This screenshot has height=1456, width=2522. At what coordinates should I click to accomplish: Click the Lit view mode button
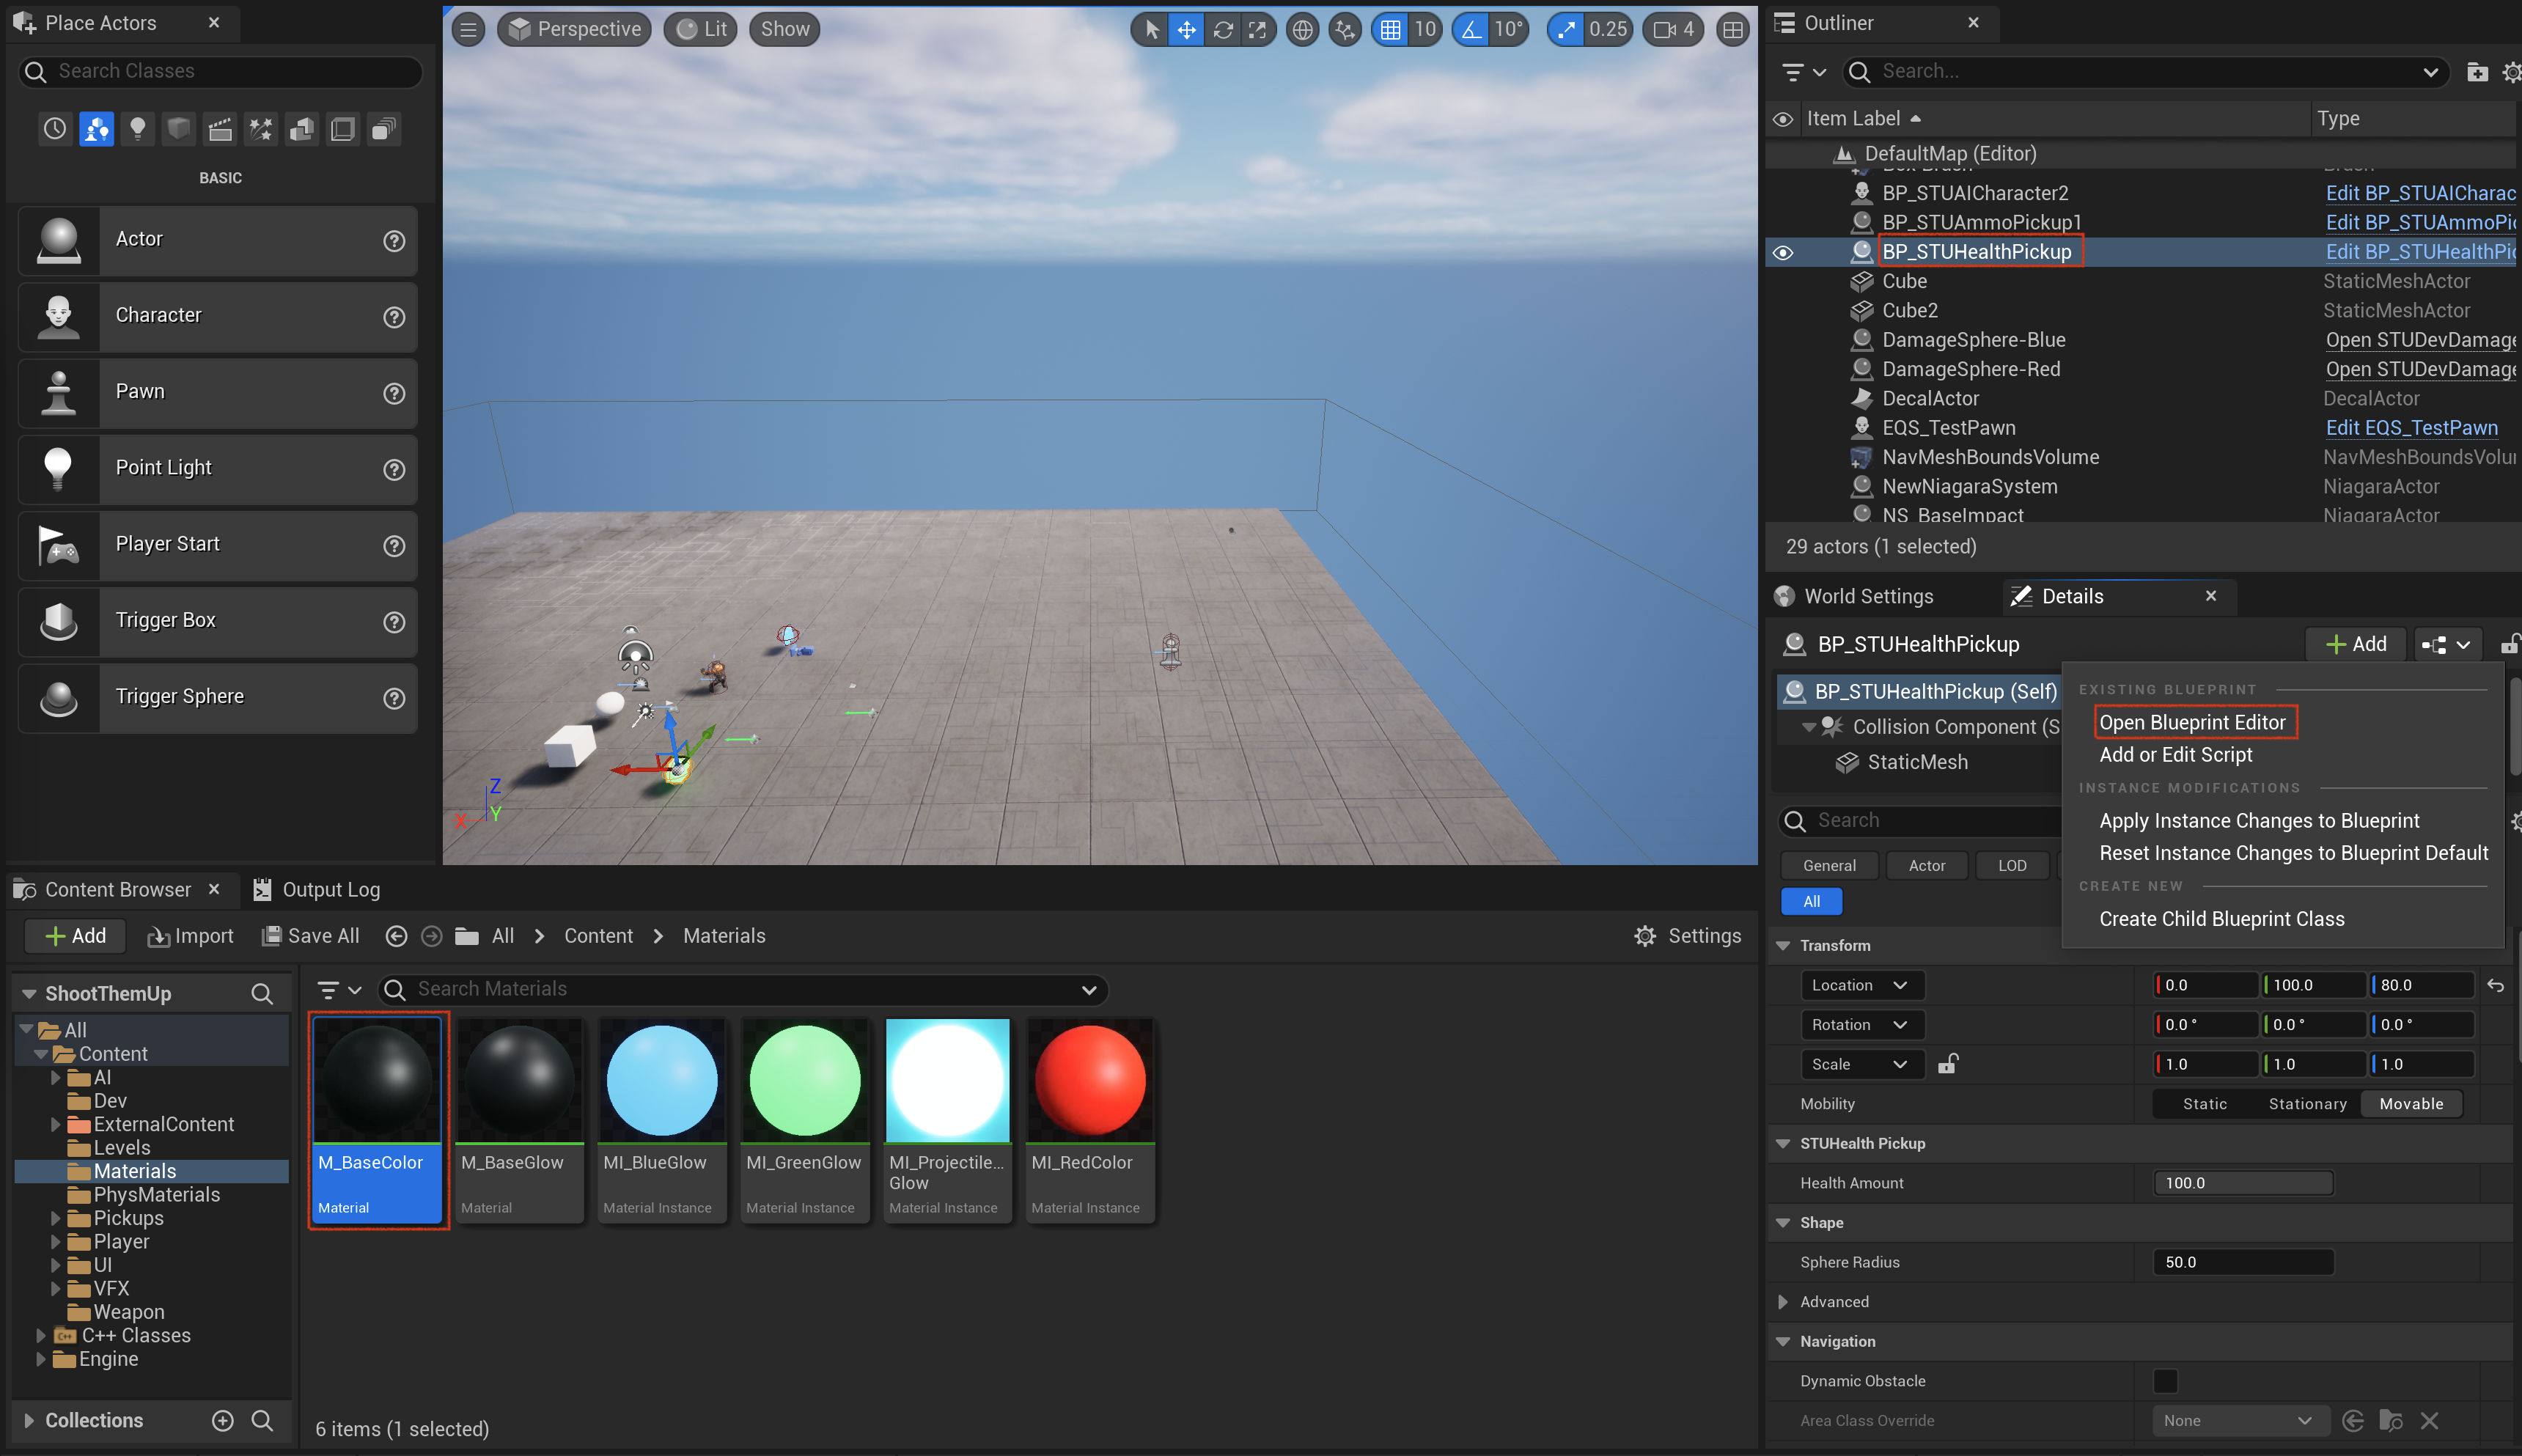click(702, 29)
